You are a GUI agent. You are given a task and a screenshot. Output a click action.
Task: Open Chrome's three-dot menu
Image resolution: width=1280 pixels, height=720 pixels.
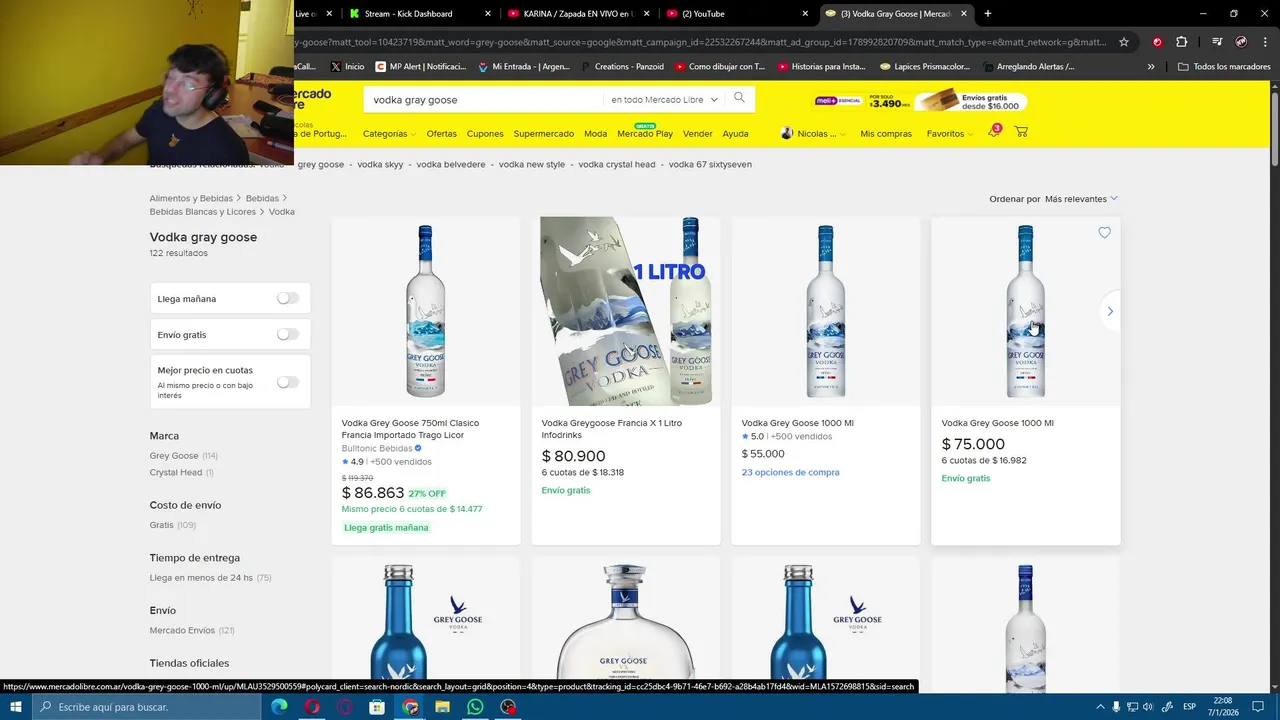pos(1265,42)
